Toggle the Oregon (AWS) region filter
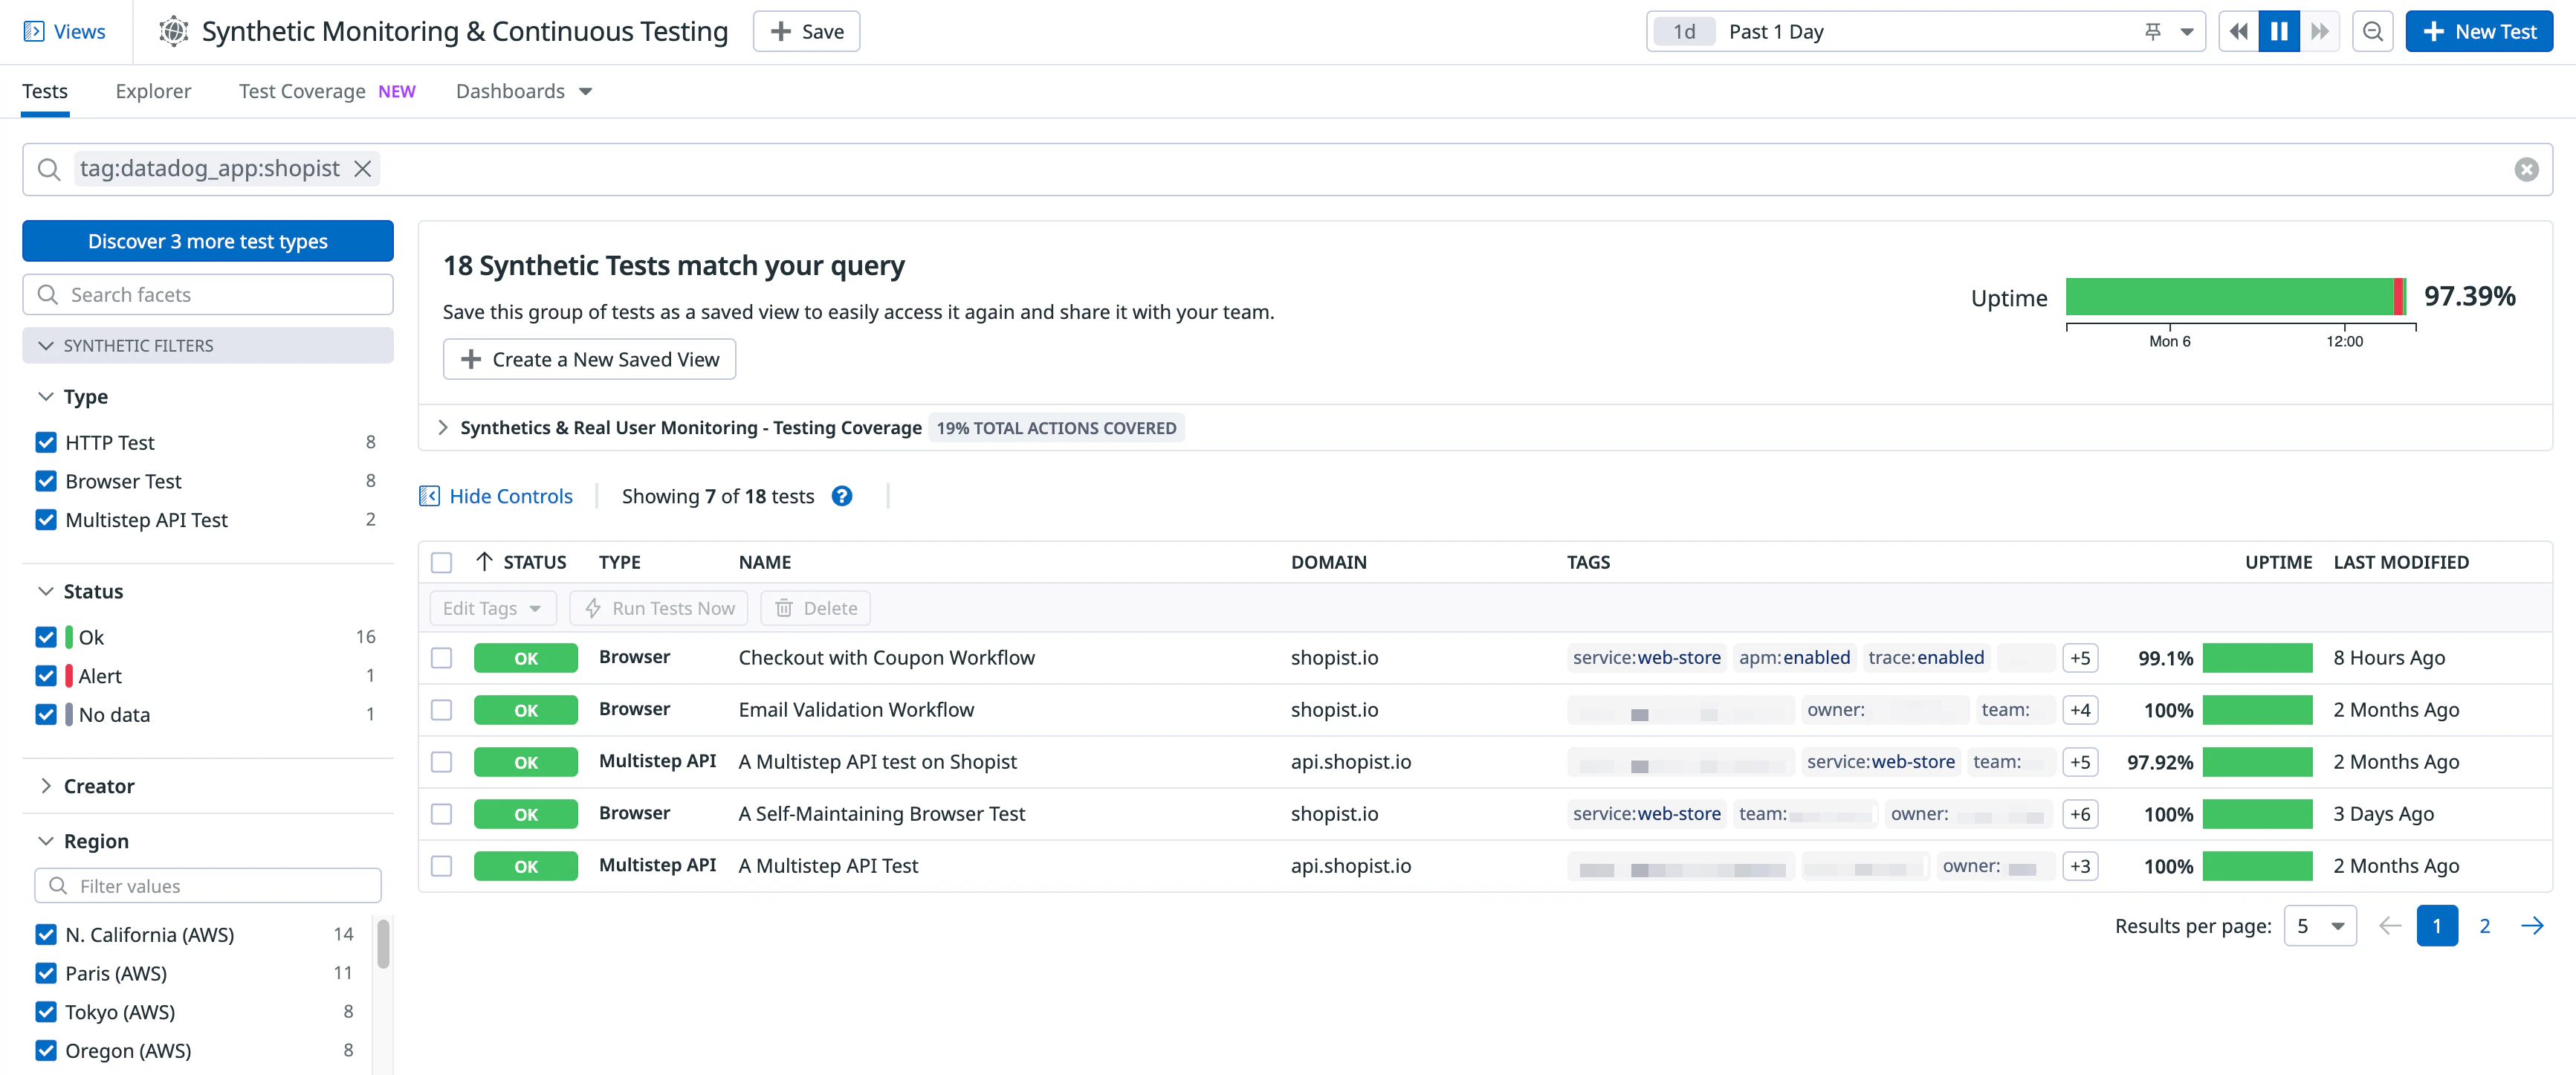The height and width of the screenshot is (1075, 2576). pos(46,1051)
